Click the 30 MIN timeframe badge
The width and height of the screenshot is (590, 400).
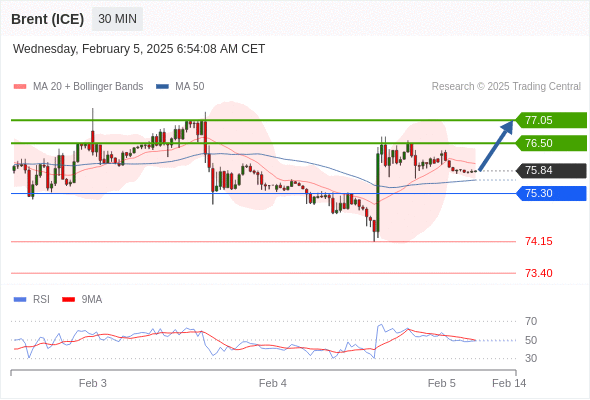pyautogui.click(x=117, y=19)
